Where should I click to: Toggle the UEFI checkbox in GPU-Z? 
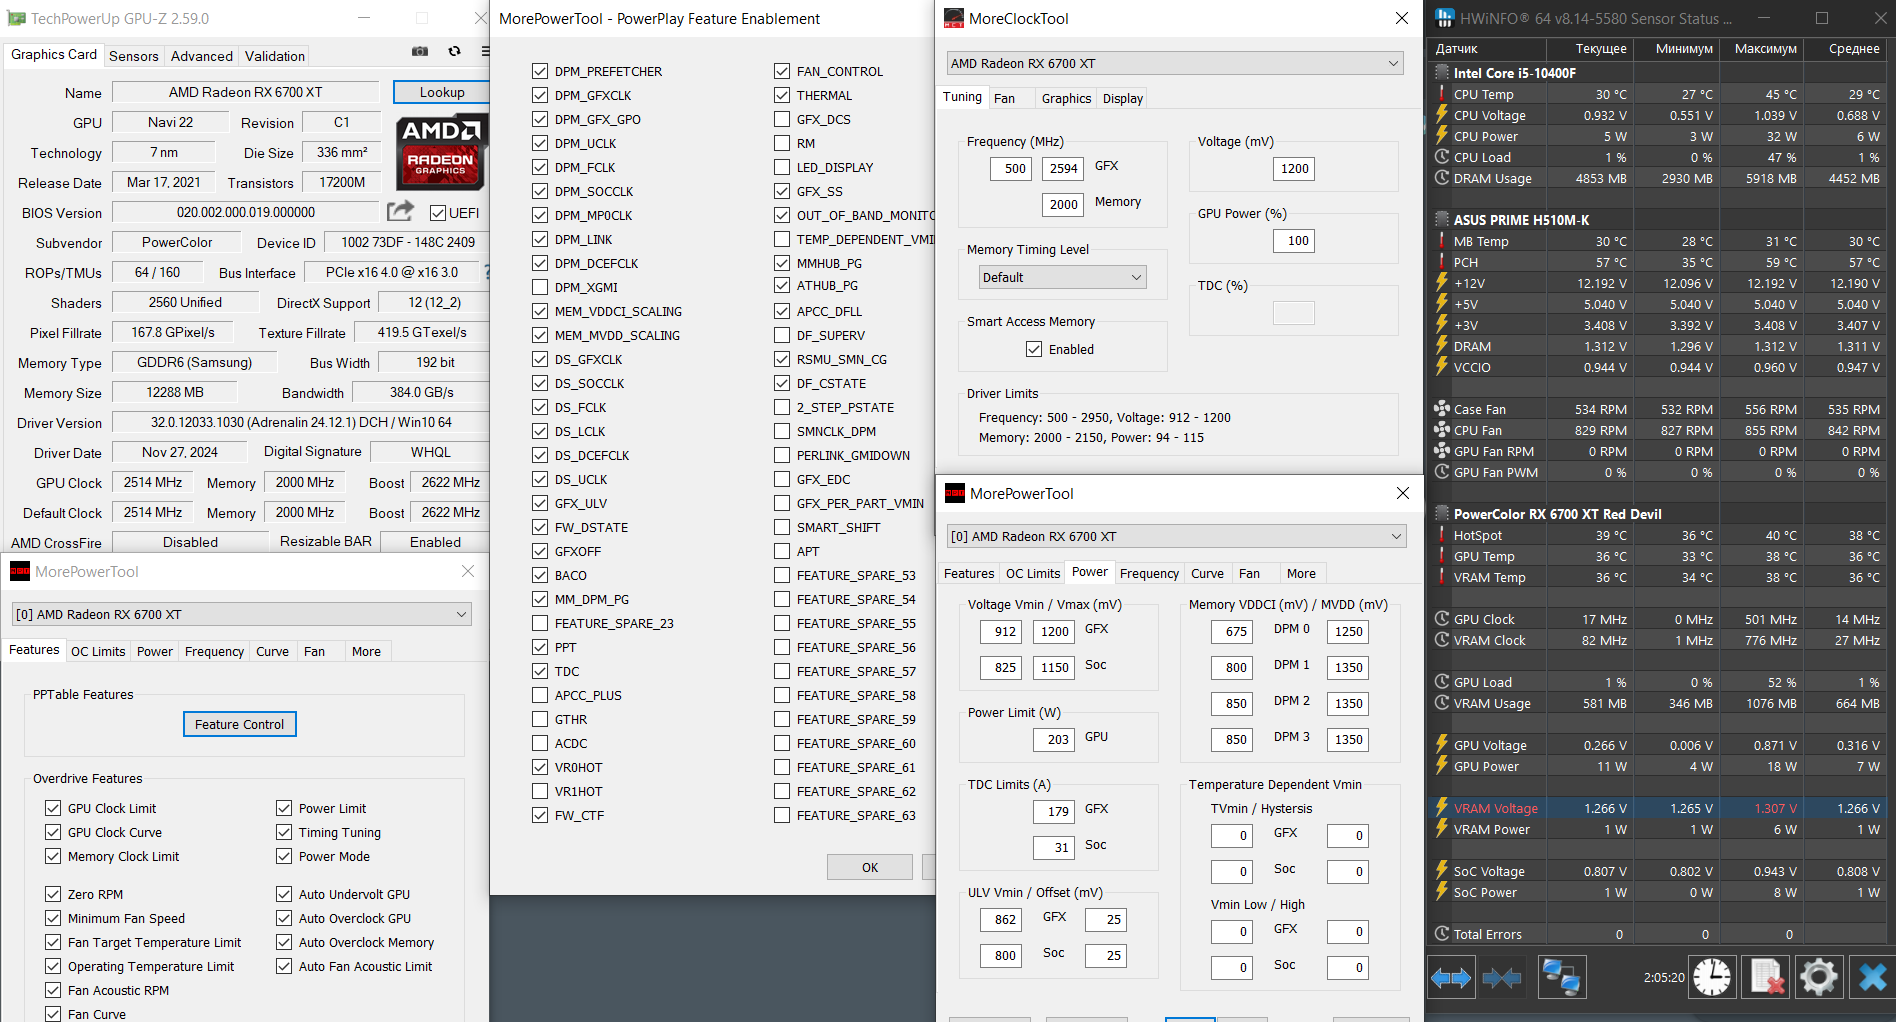[x=438, y=213]
